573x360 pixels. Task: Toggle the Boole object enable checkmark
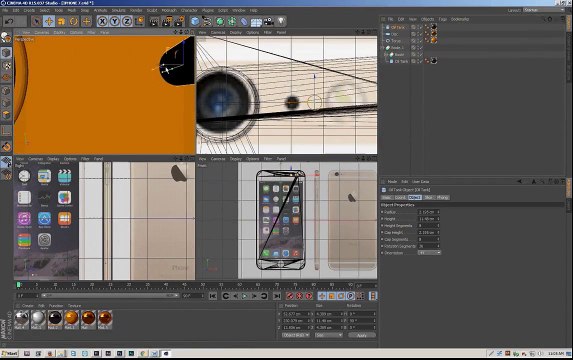pyautogui.click(x=421, y=54)
